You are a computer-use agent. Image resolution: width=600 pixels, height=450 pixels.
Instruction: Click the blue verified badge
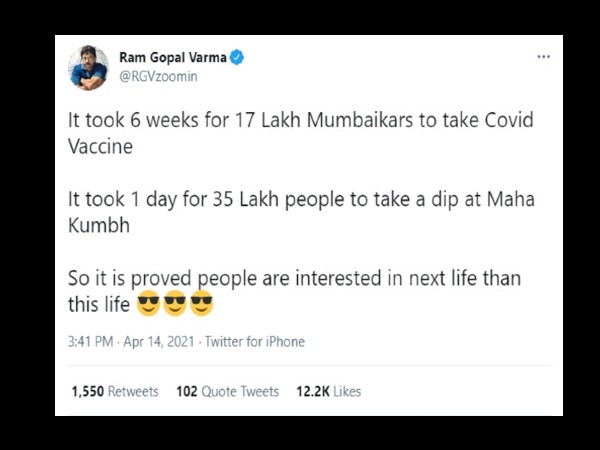click(x=237, y=57)
